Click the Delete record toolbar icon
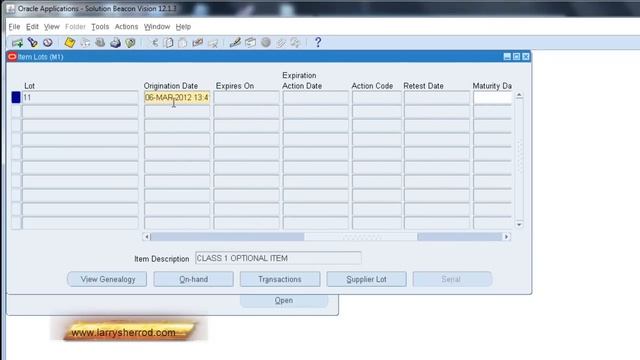Viewport: 640px width, 360px height. (213, 42)
